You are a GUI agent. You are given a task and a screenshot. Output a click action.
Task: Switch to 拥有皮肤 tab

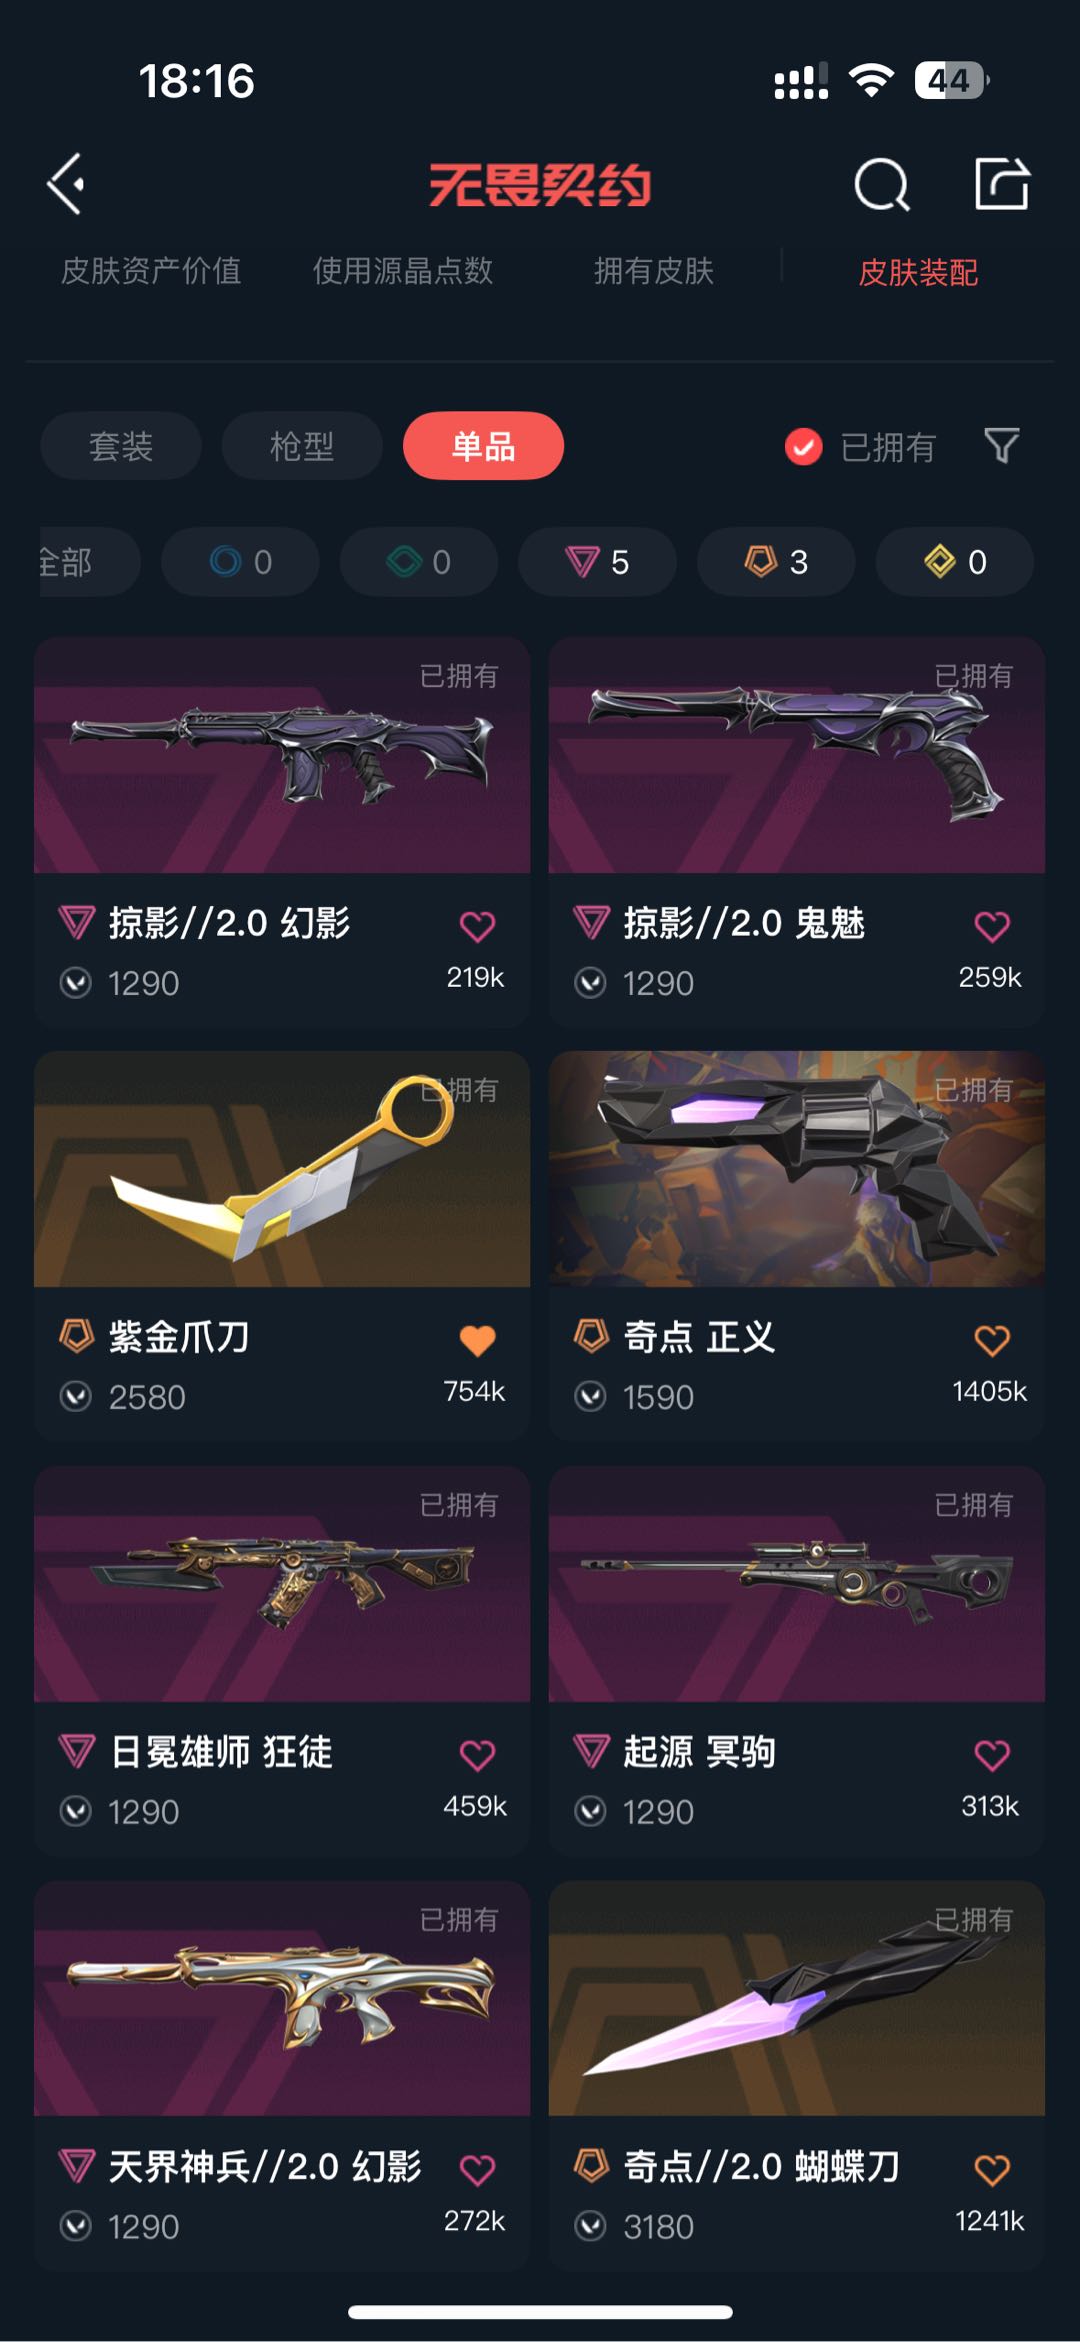[x=654, y=271]
